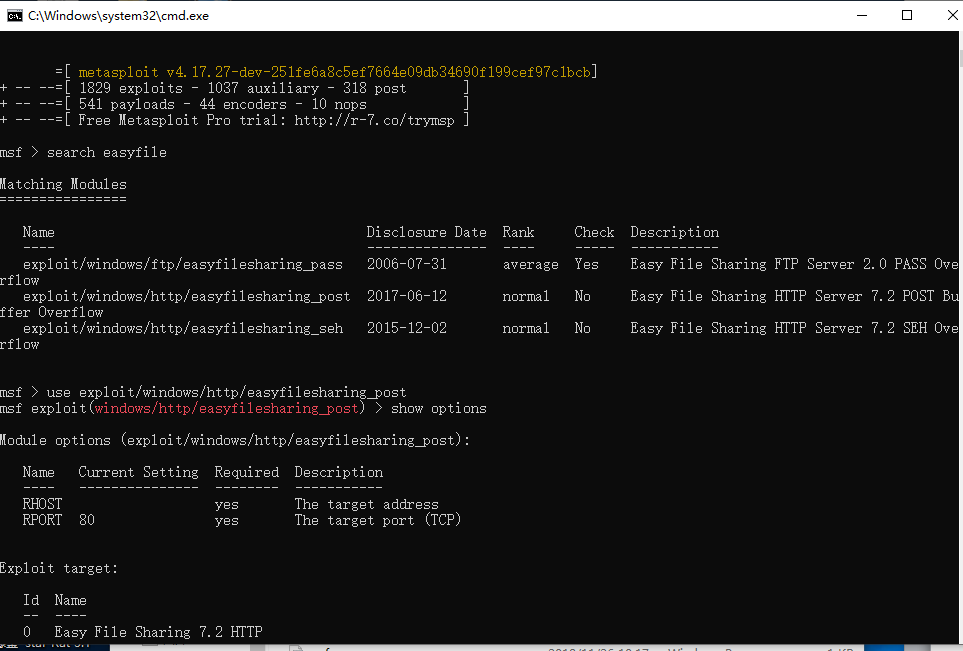
Task: Click the 'show options' command text
Action: pos(439,408)
